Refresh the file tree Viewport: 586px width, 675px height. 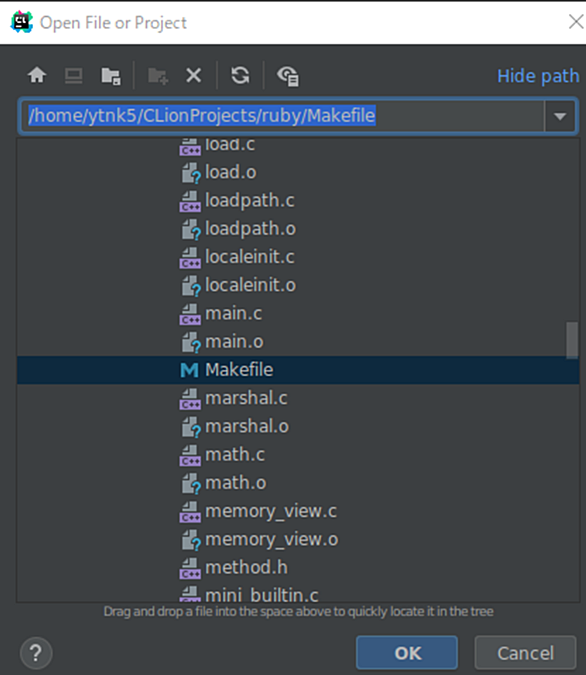pos(240,75)
